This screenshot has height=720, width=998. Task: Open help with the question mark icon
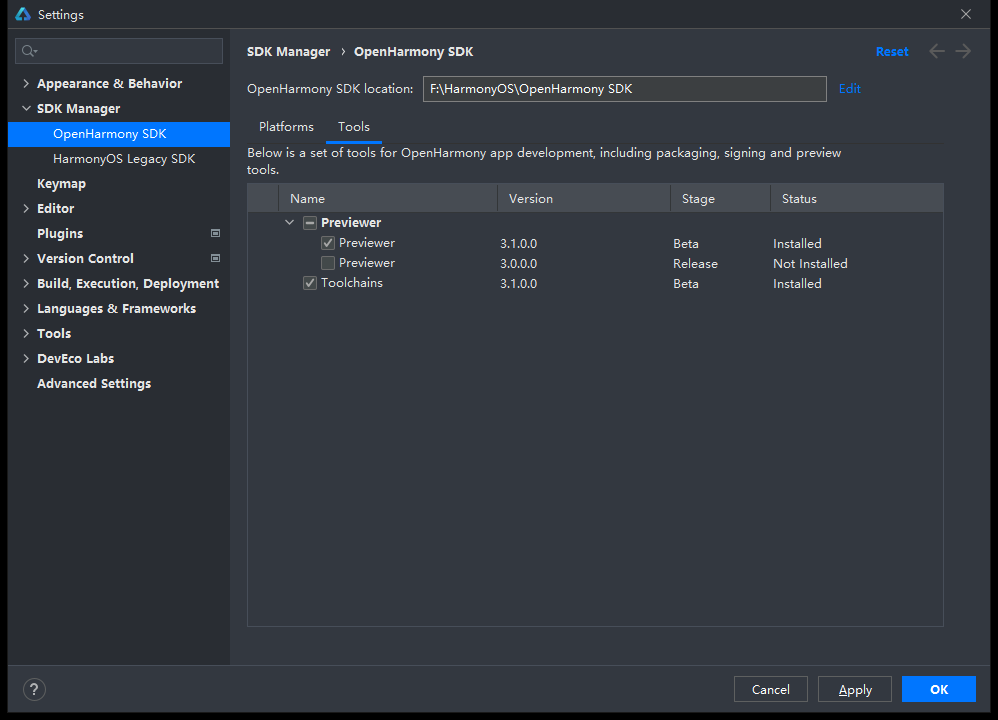34,689
